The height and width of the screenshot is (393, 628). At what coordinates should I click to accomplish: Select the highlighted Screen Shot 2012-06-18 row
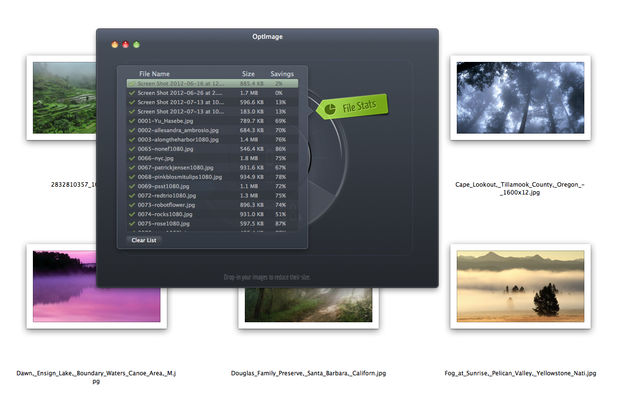coord(212,83)
